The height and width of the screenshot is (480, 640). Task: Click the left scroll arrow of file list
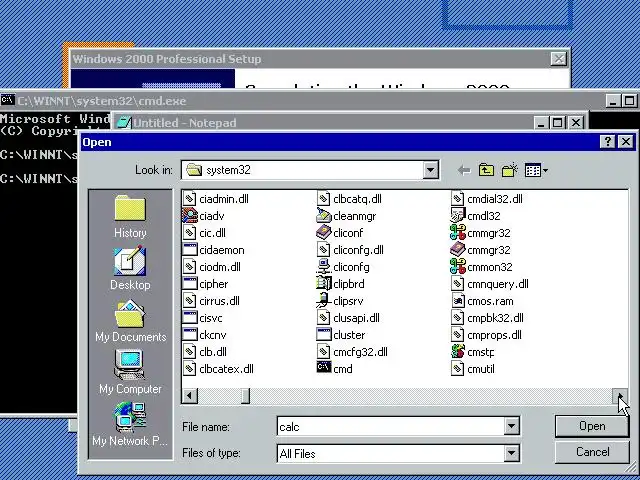[189, 396]
